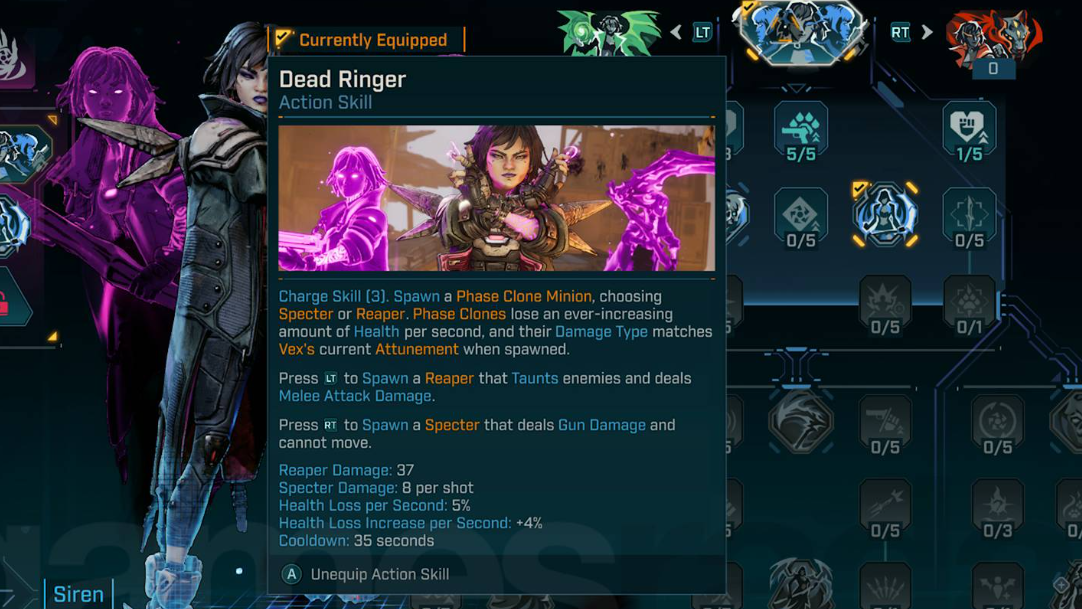1082x609 pixels.
Task: Toggle the checkmark on the blue tree emblem
Action: click(x=747, y=7)
